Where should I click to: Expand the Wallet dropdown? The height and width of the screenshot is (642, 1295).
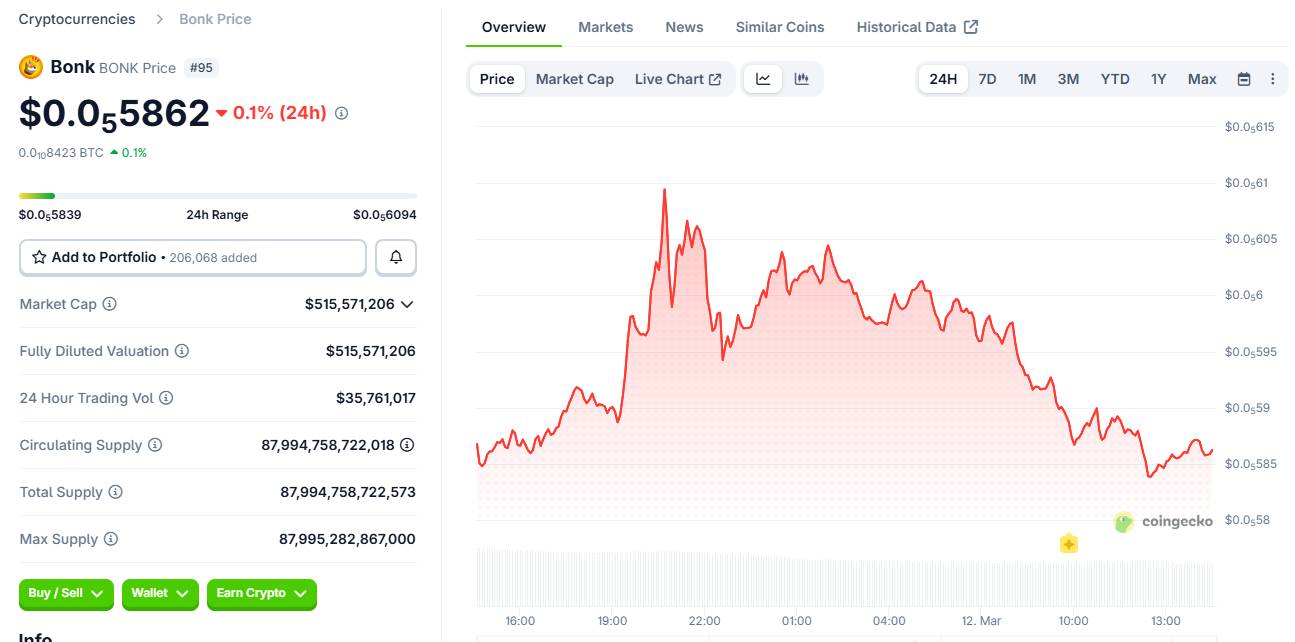coord(160,594)
